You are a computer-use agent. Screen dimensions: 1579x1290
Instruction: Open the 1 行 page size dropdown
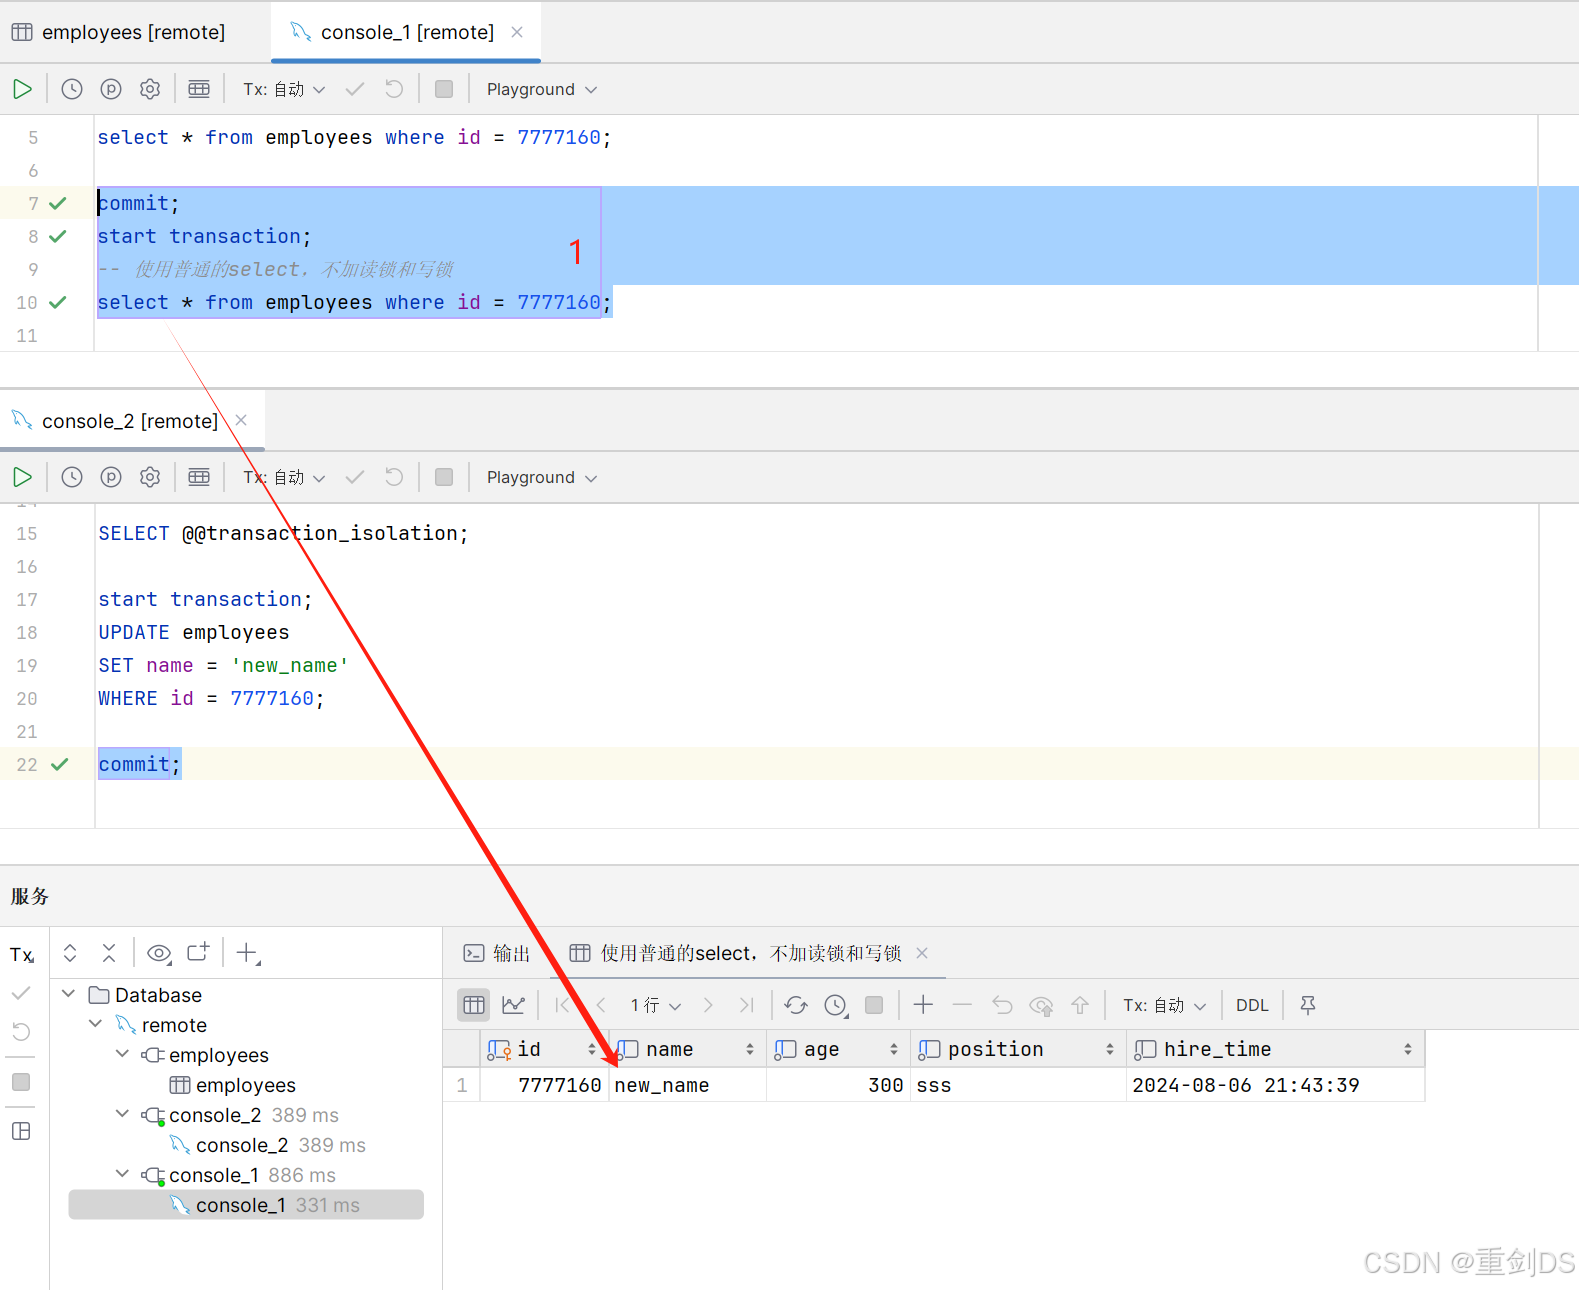(x=655, y=1005)
